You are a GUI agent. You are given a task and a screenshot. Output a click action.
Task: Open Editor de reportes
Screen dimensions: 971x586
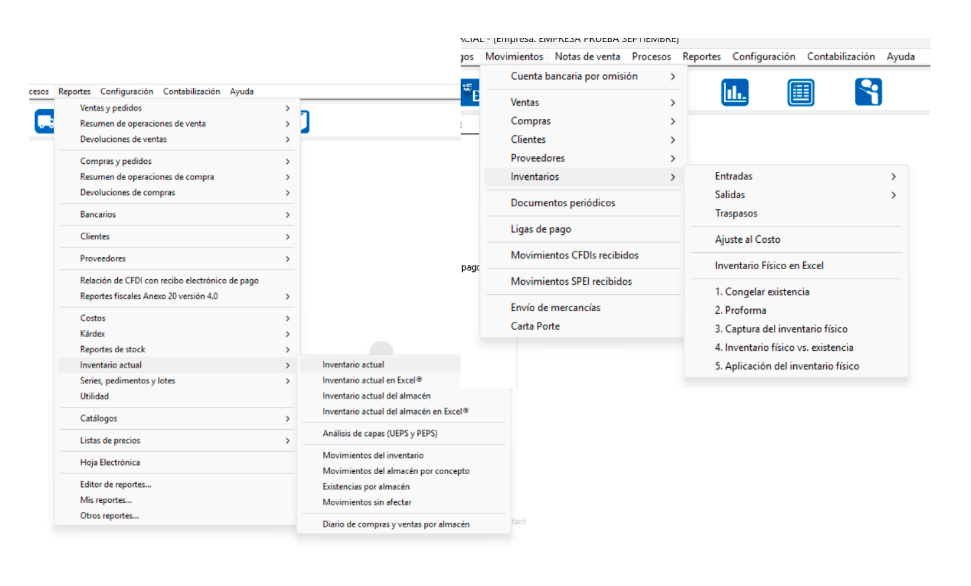[x=116, y=484]
